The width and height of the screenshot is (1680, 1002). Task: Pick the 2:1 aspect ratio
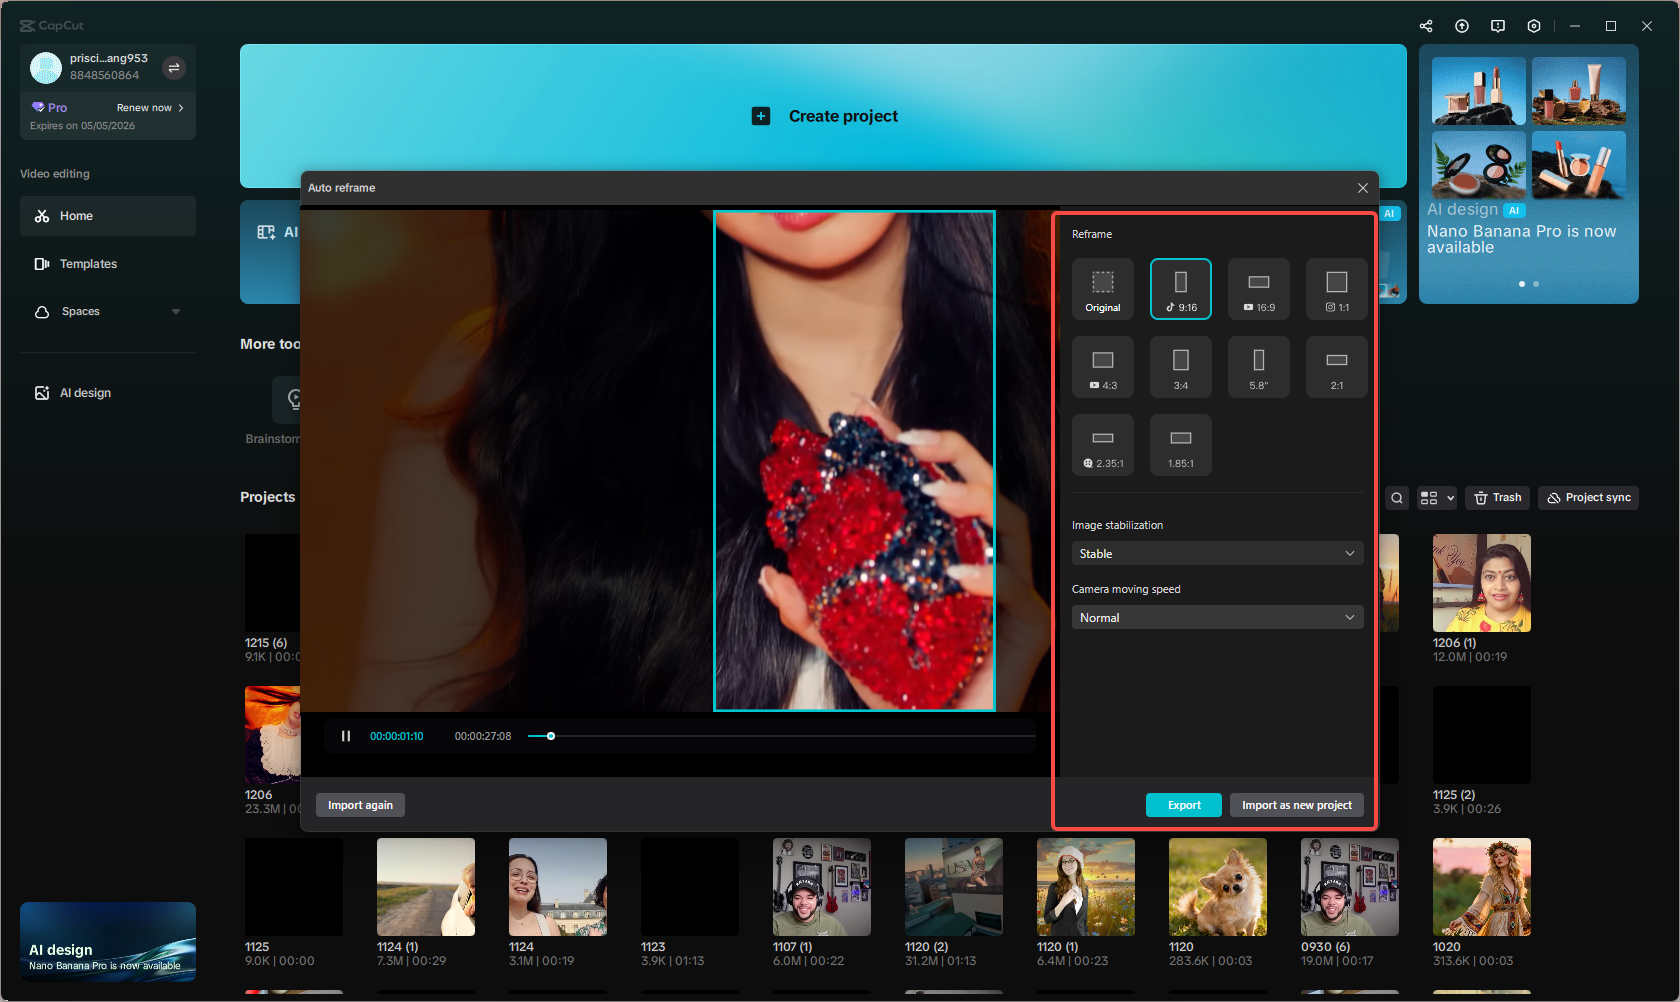pos(1337,367)
